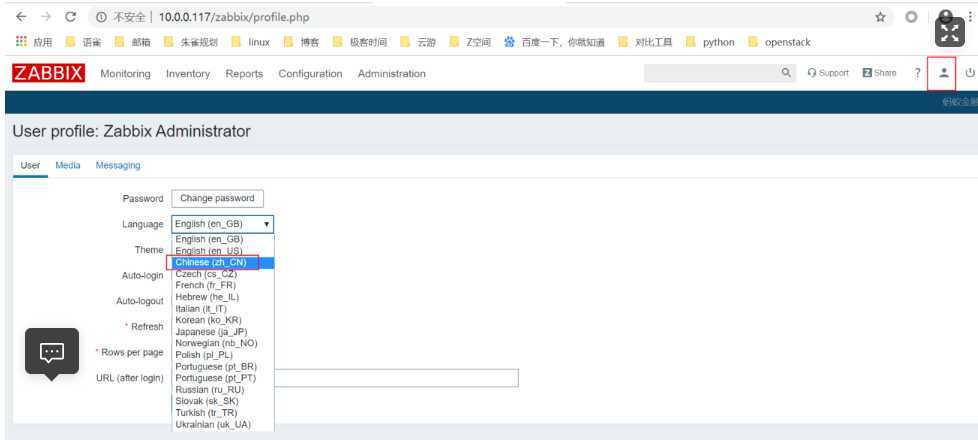Open the Administration menu
Viewport: 978px width, 440px height.
pos(392,74)
